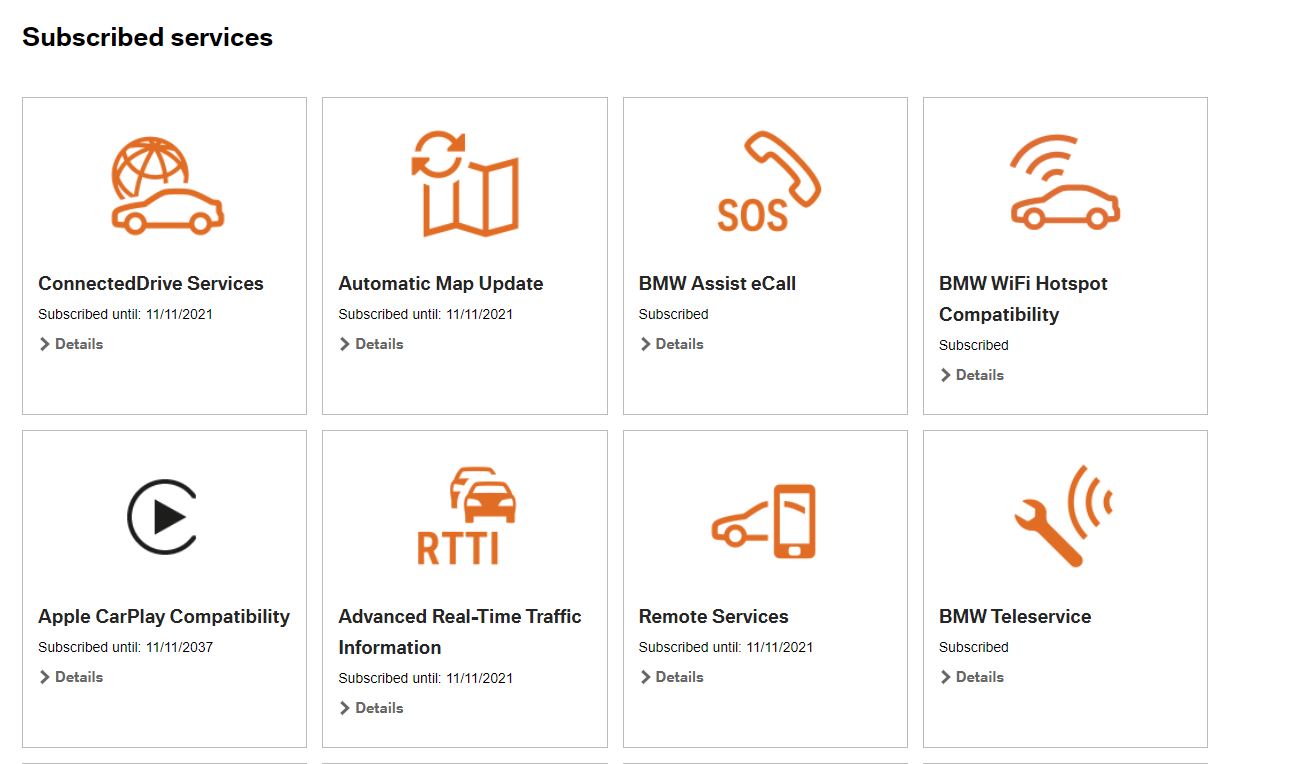The image size is (1291, 764).
Task: Click Automatic Map Update's subscription date text
Action: click(425, 314)
